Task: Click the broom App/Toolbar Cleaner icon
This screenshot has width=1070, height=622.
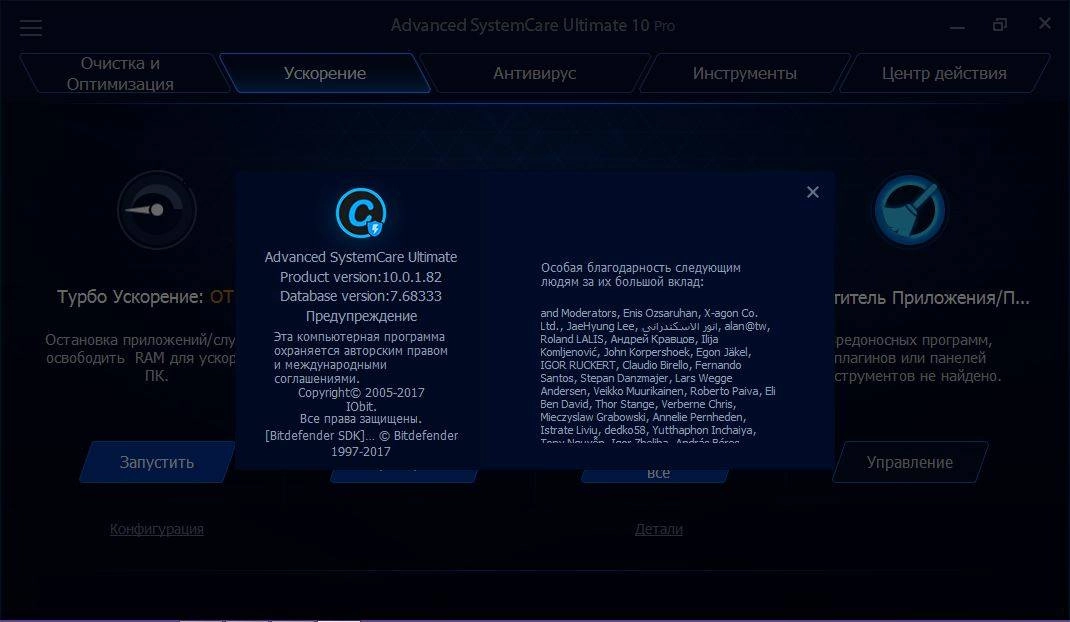Action: coord(909,210)
